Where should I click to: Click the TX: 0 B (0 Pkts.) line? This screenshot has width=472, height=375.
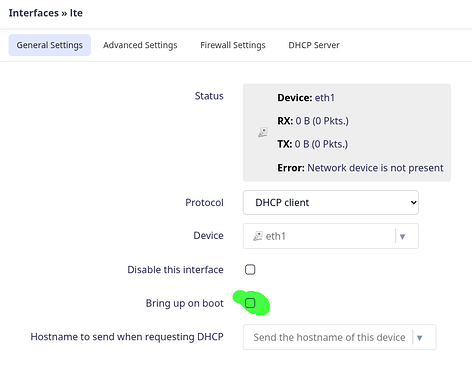(313, 144)
